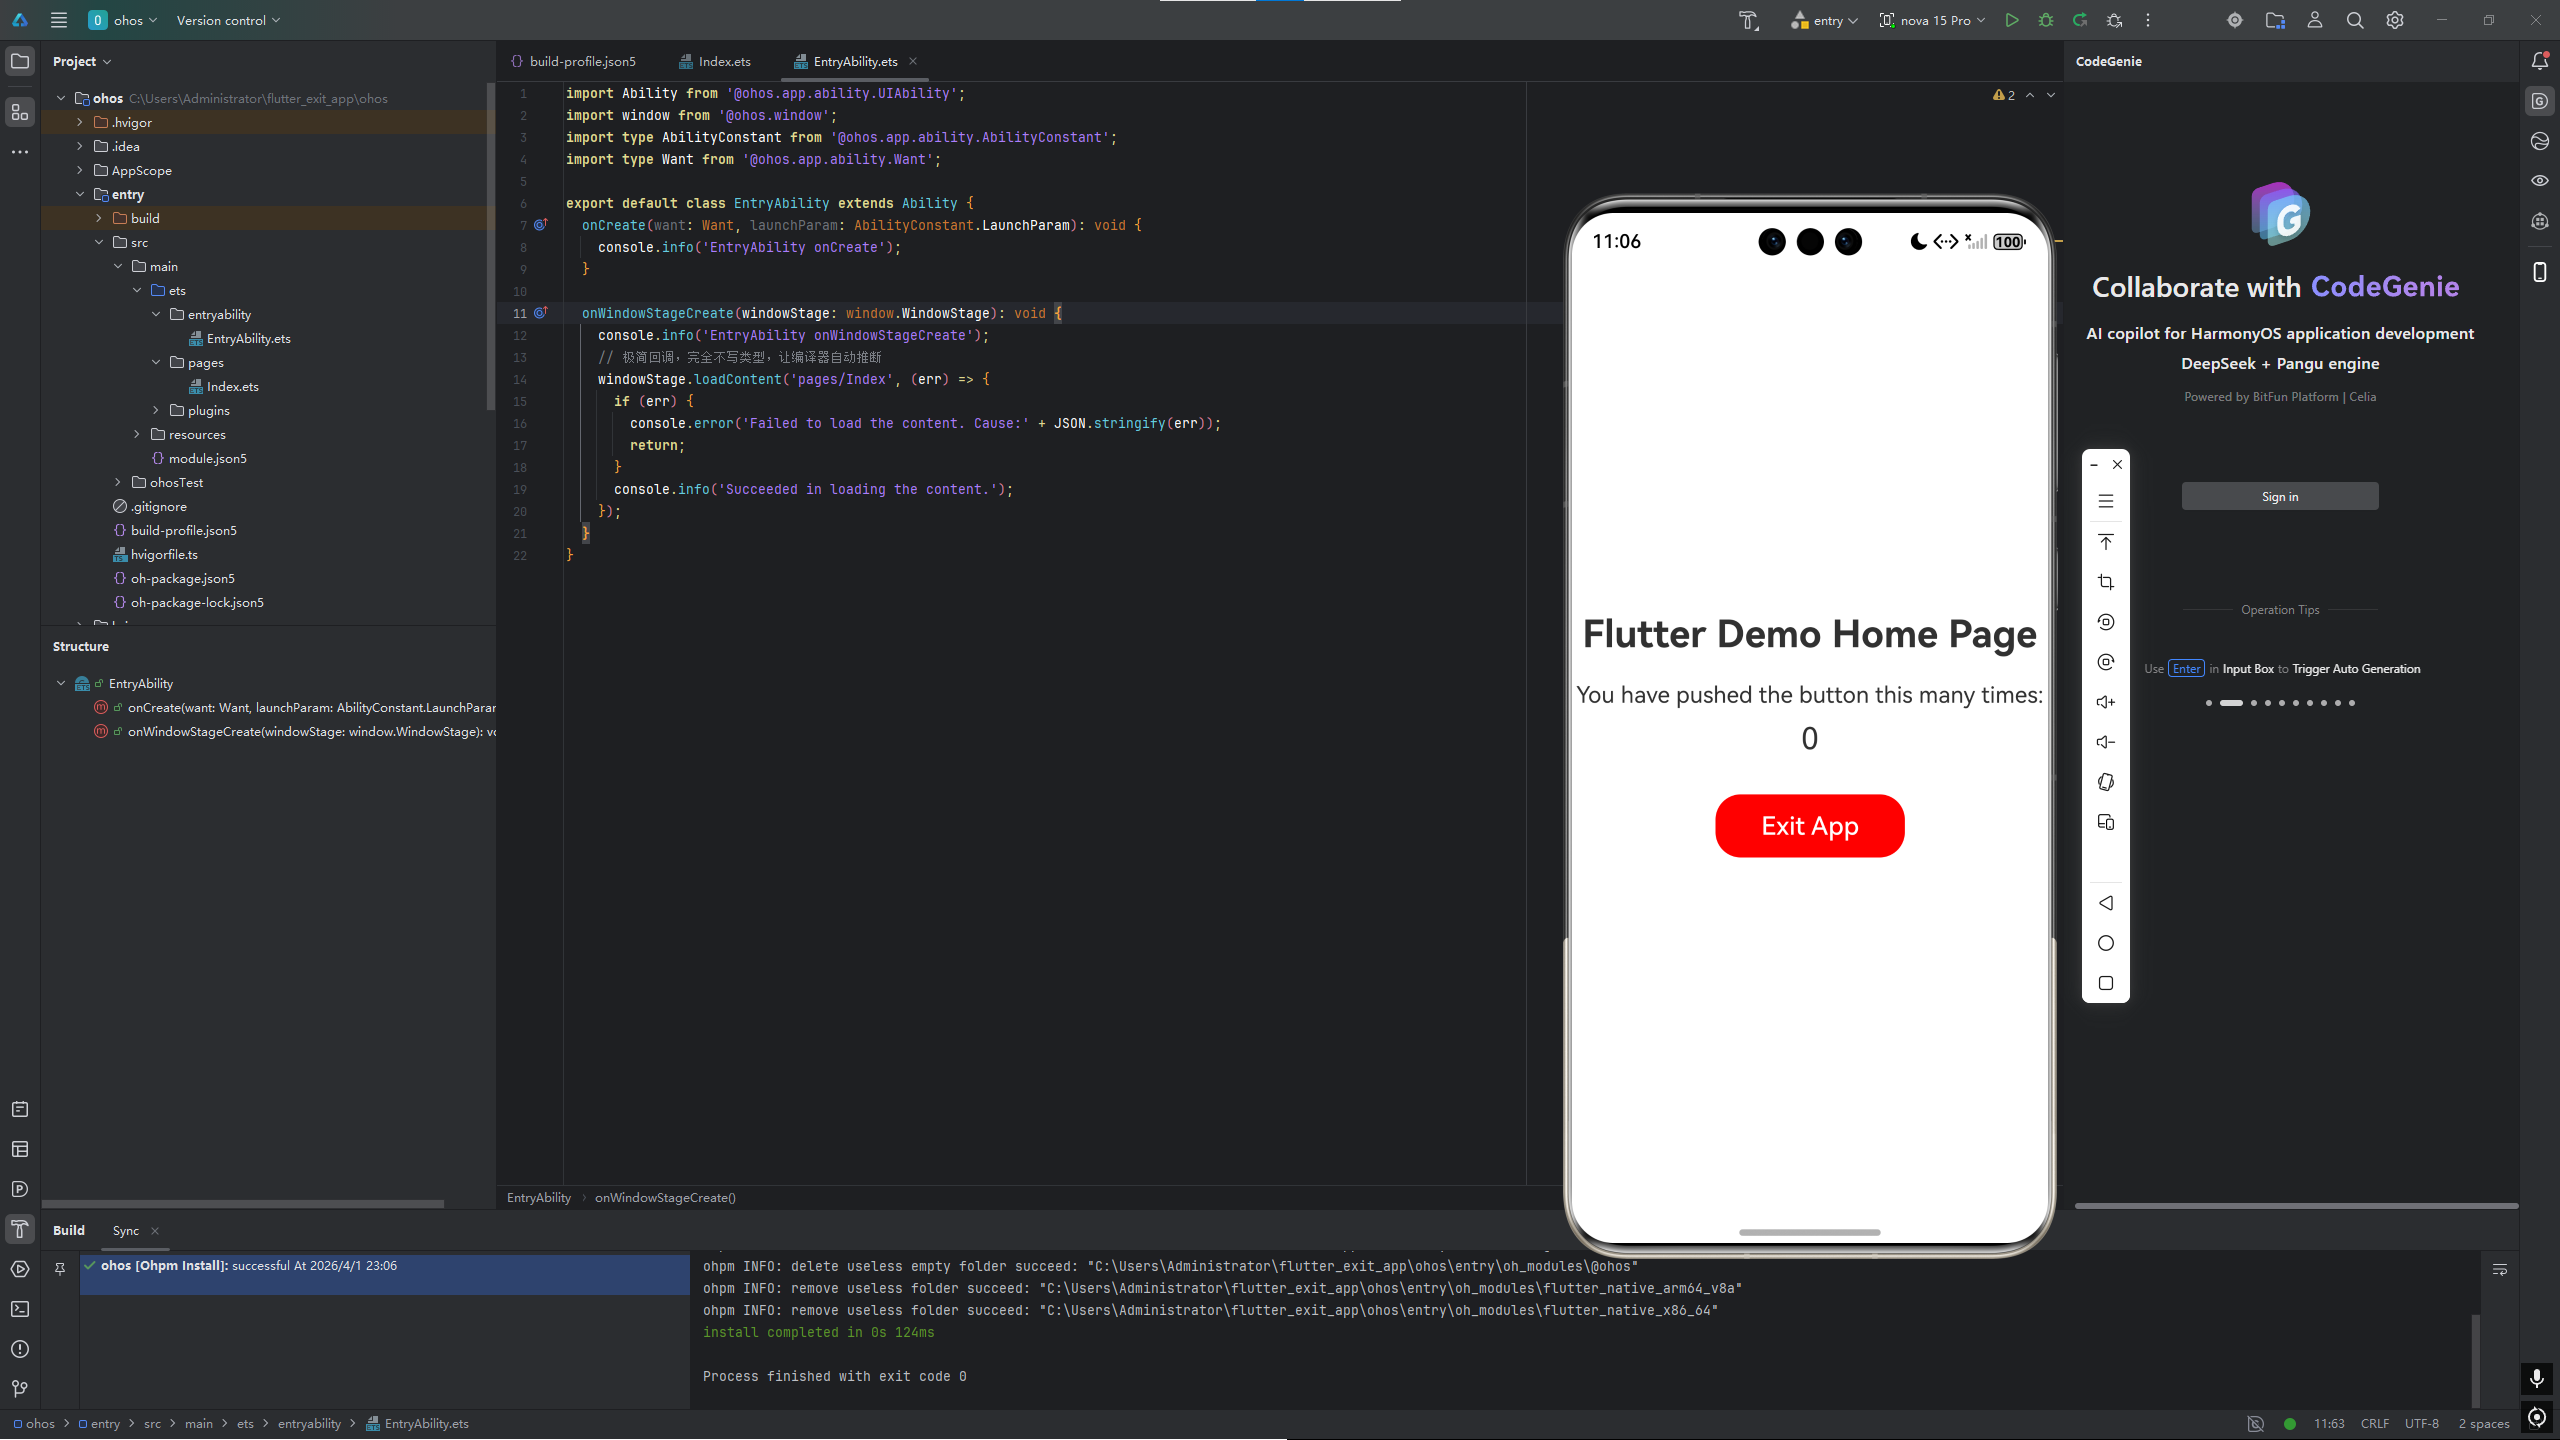Click the Debug bug icon in toolbar
The height and width of the screenshot is (1440, 2560).
point(2046,20)
